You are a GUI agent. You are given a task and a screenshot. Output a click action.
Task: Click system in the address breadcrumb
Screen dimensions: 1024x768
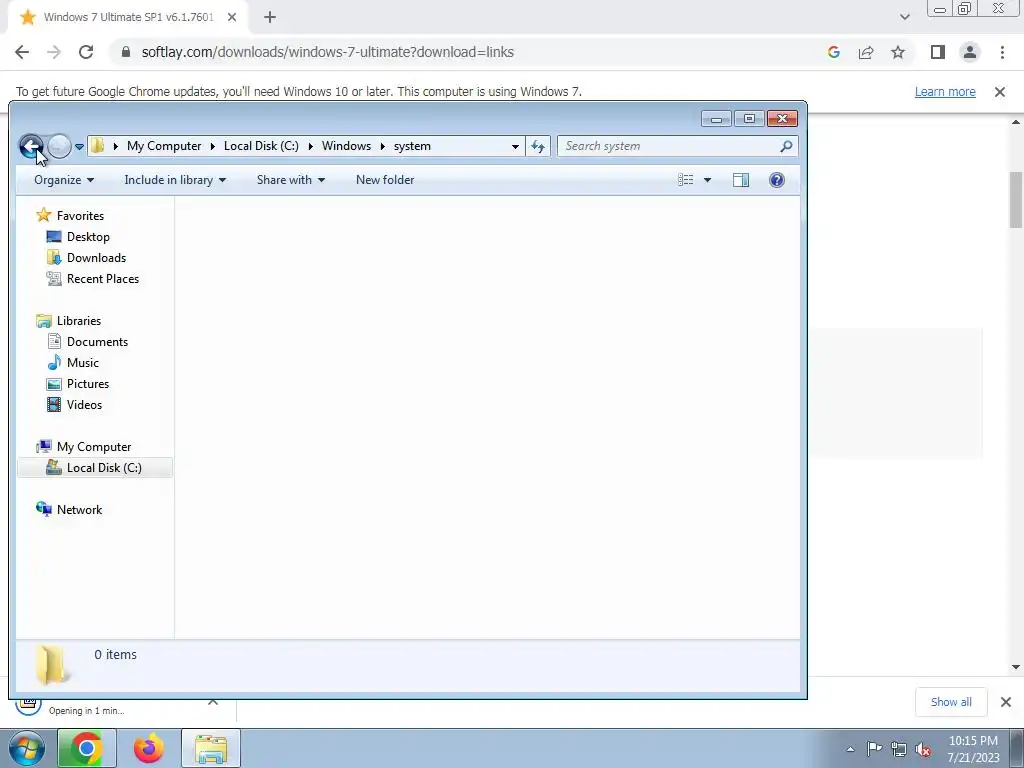tap(412, 146)
